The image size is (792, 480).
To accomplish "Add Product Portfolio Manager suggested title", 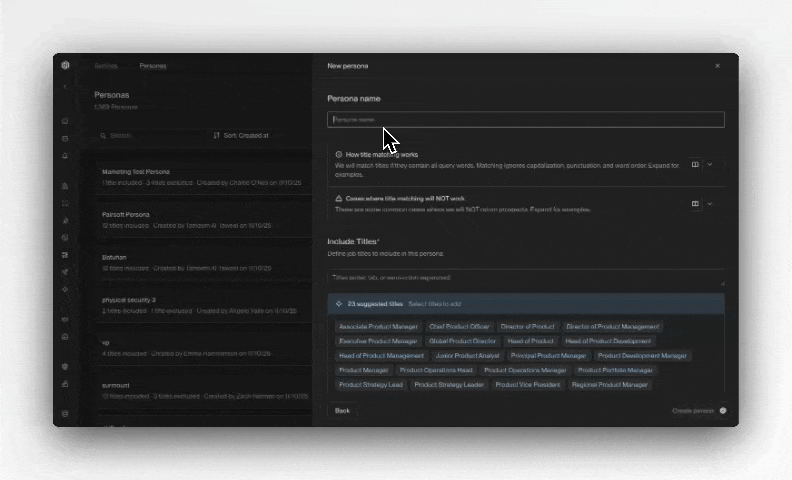I will [615, 370].
